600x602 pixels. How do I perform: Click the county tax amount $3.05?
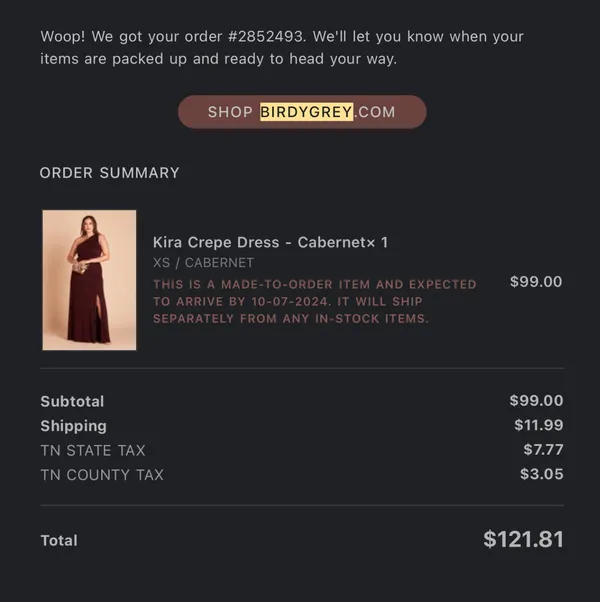coord(542,474)
